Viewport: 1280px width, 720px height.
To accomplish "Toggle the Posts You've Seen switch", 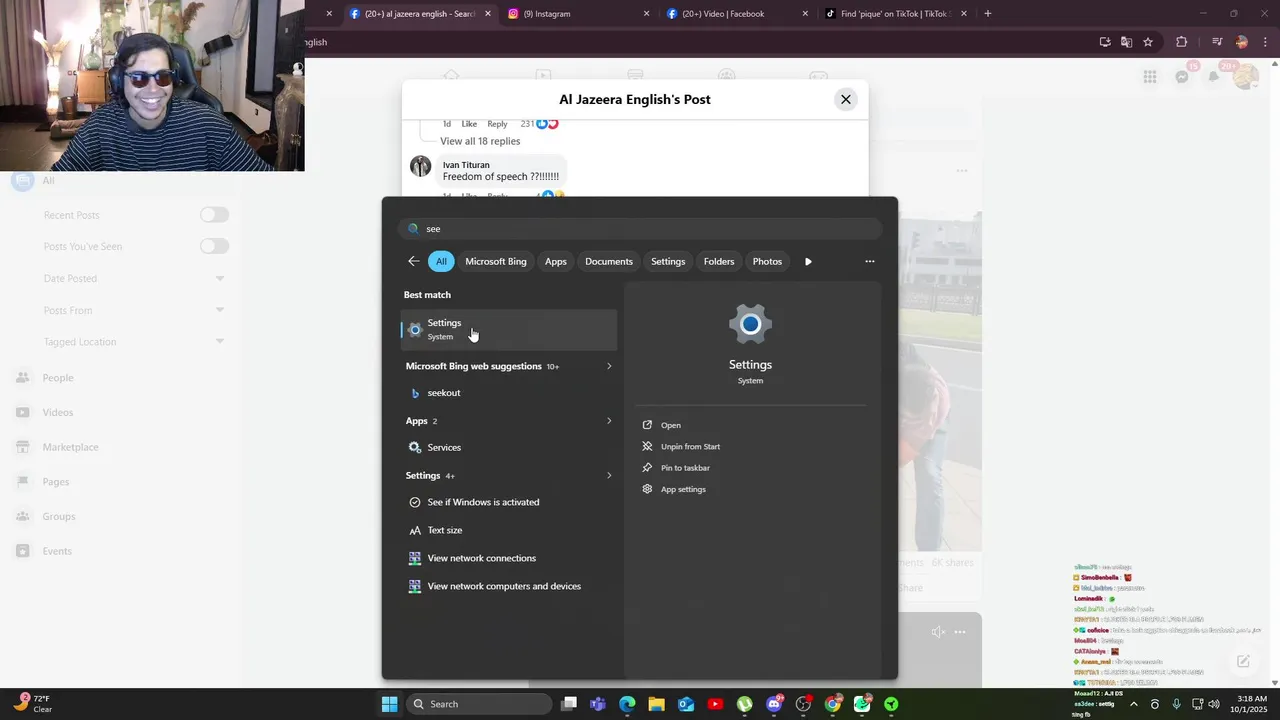I will pos(214,246).
